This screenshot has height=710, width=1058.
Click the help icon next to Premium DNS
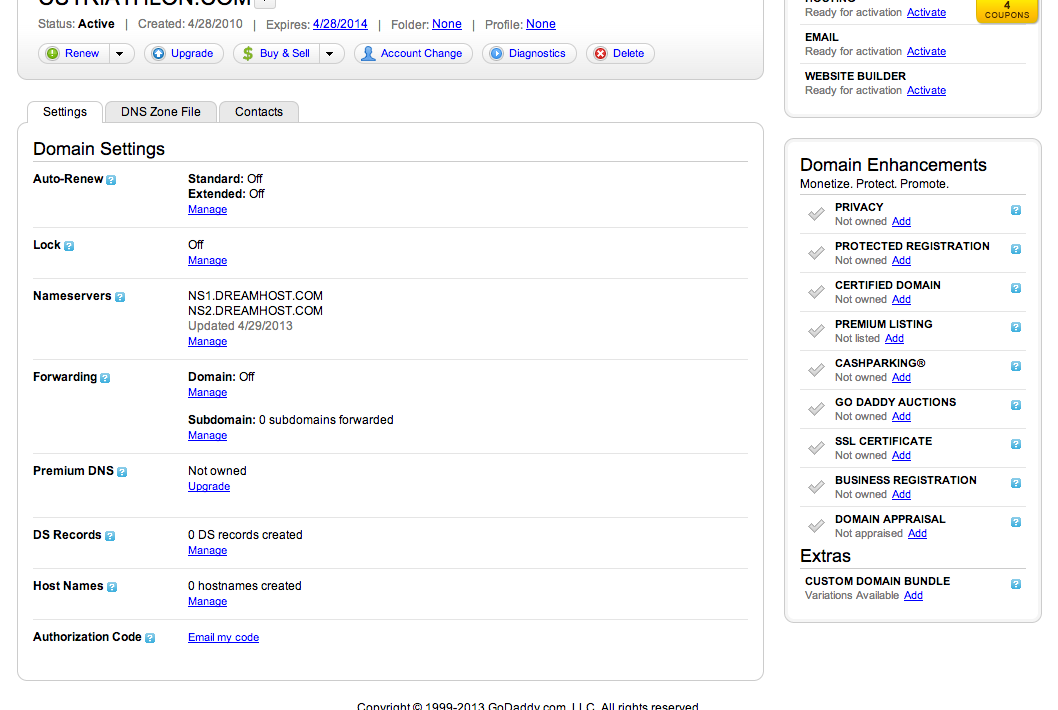coord(122,472)
